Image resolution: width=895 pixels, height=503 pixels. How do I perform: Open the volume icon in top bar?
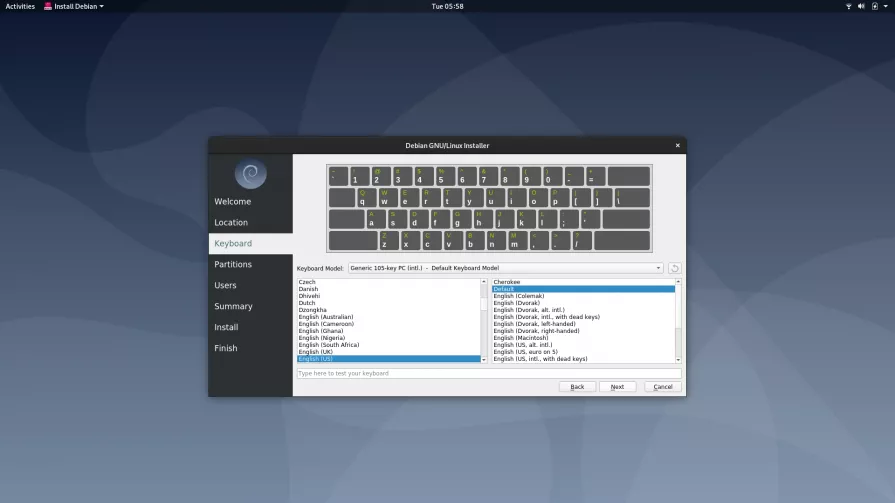(861, 6)
